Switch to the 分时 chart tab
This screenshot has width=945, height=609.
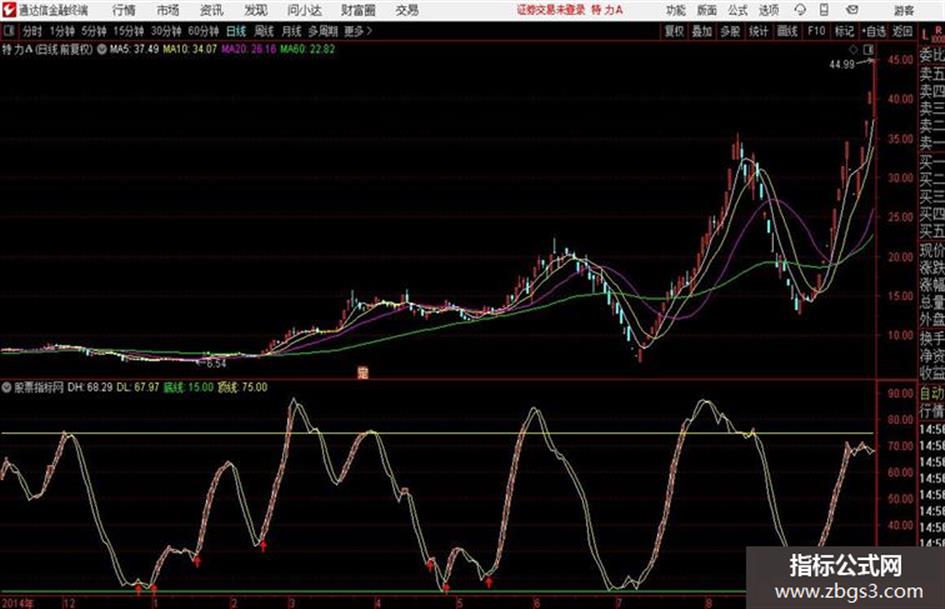32,31
